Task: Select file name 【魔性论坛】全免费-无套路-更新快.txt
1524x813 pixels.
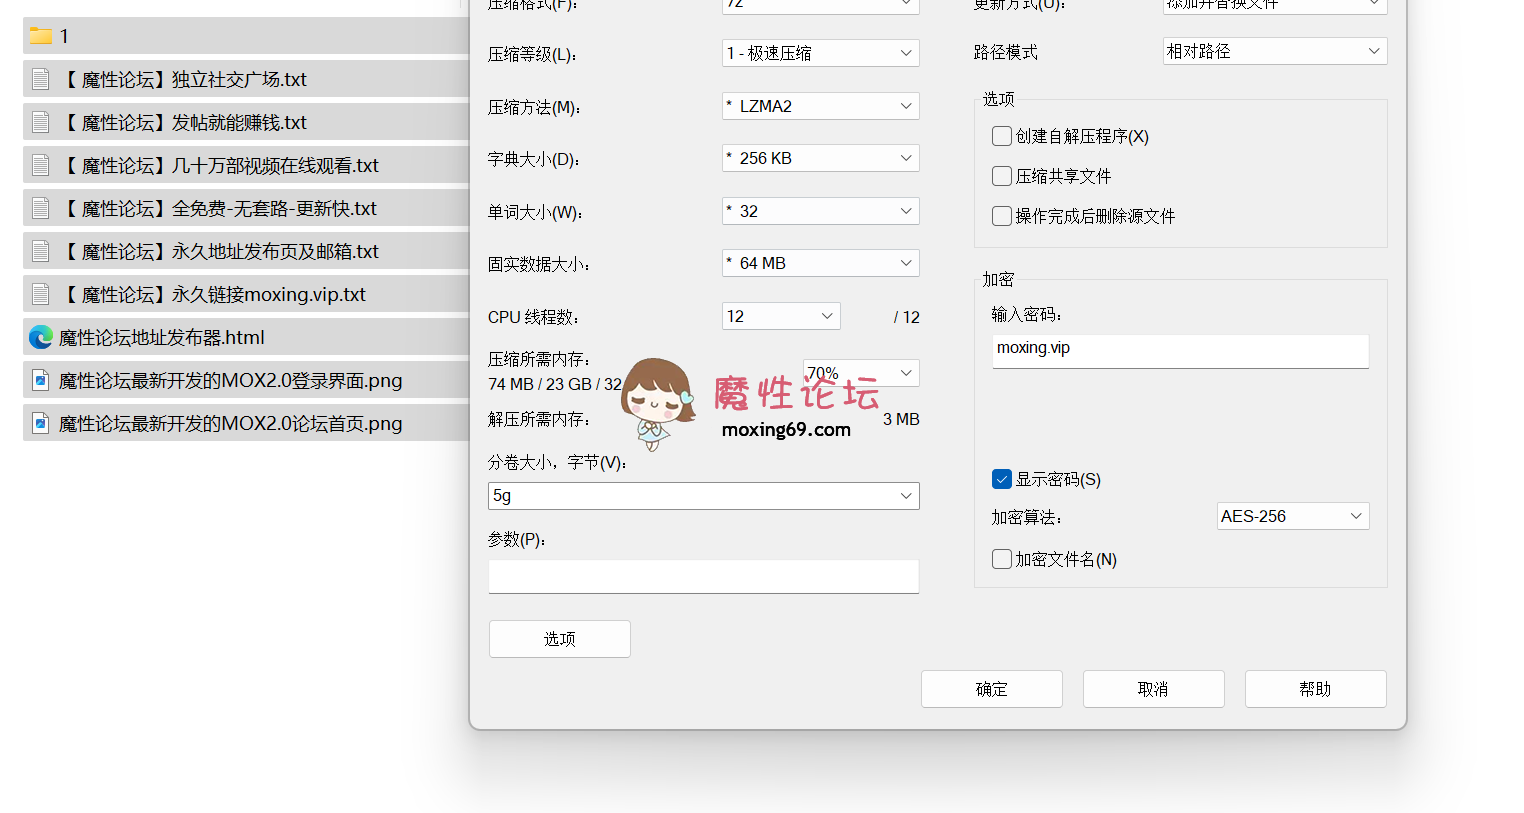Action: [218, 208]
